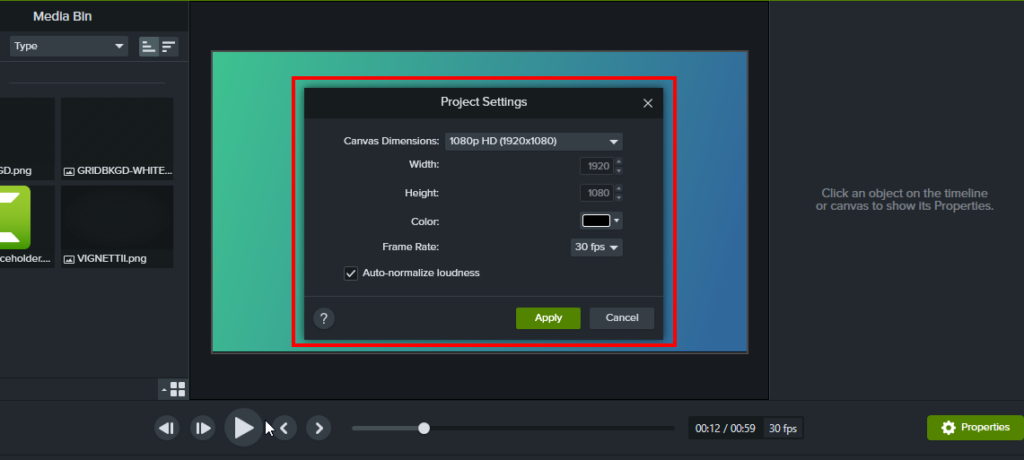Step back one frame
This screenshot has width=1024, height=460.
[167, 428]
